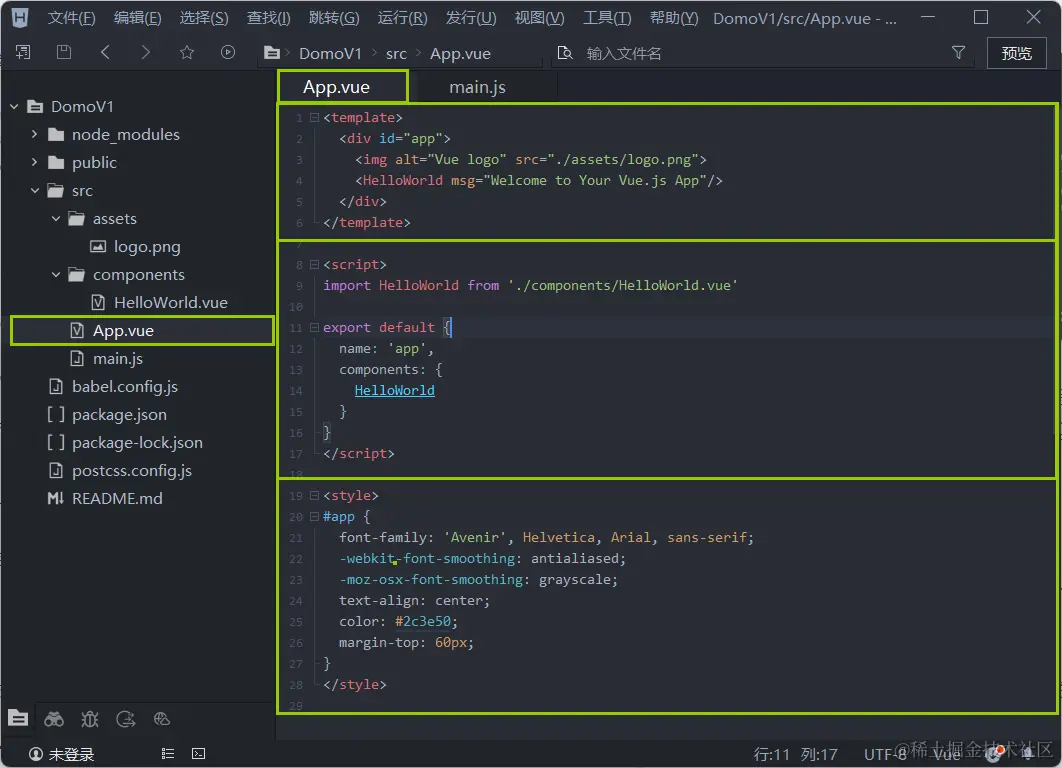The height and width of the screenshot is (768, 1062).
Task: Open the project explorer sidebar icon
Action: (x=18, y=719)
